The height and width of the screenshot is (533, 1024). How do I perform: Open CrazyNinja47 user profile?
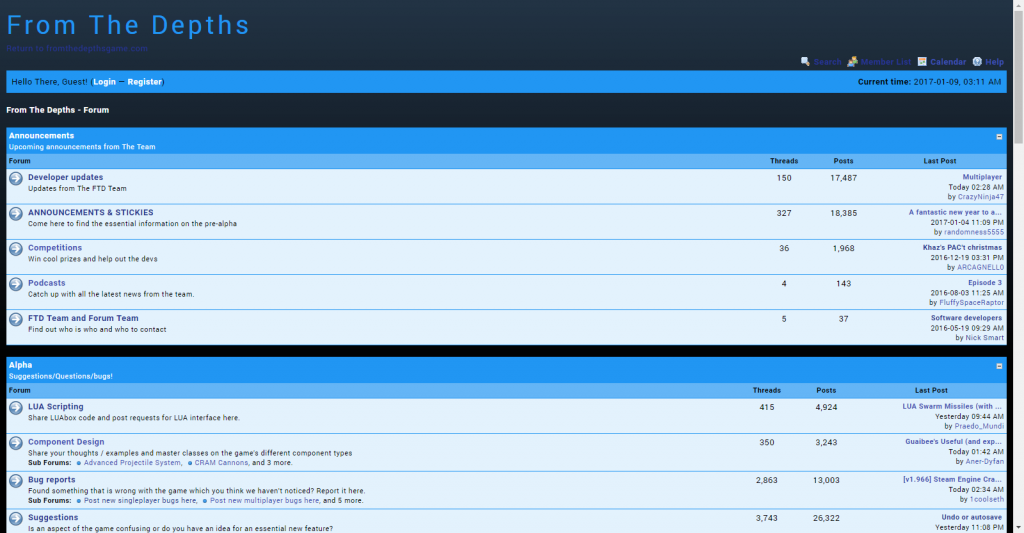coord(980,197)
